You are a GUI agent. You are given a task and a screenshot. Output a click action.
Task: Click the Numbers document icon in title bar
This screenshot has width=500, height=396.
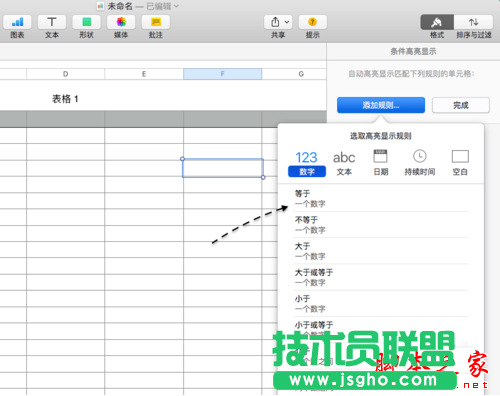click(x=100, y=6)
